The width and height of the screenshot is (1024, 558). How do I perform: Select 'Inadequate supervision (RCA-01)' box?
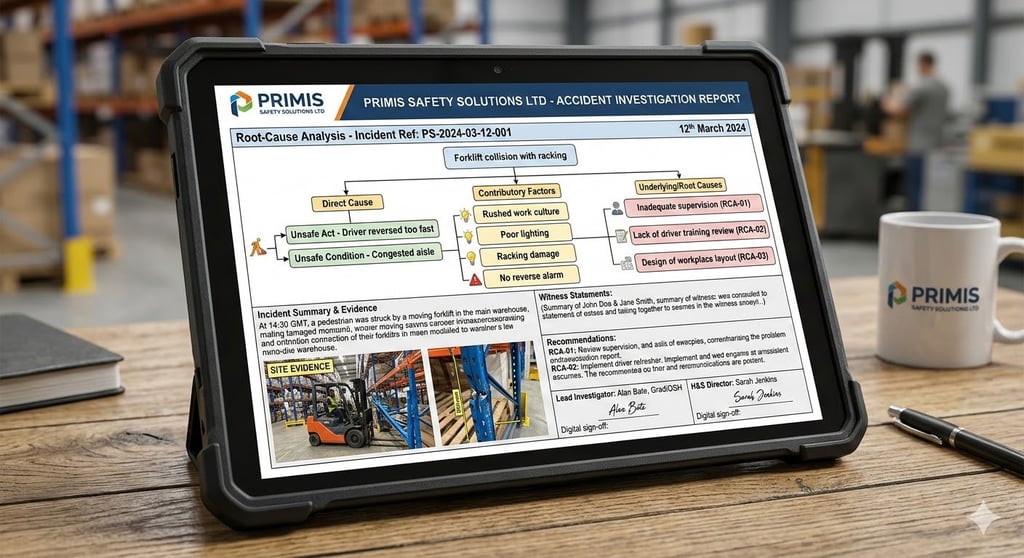pos(693,205)
